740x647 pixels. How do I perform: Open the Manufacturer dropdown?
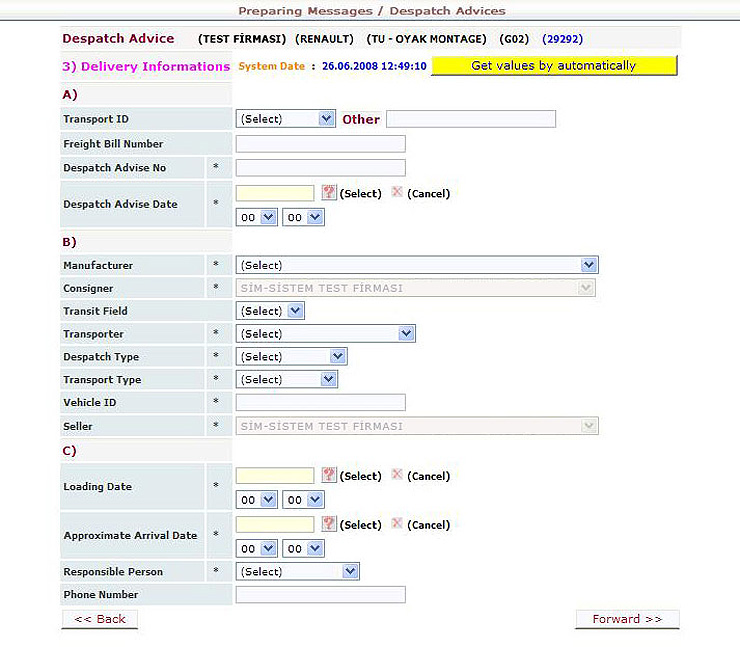click(x=417, y=265)
